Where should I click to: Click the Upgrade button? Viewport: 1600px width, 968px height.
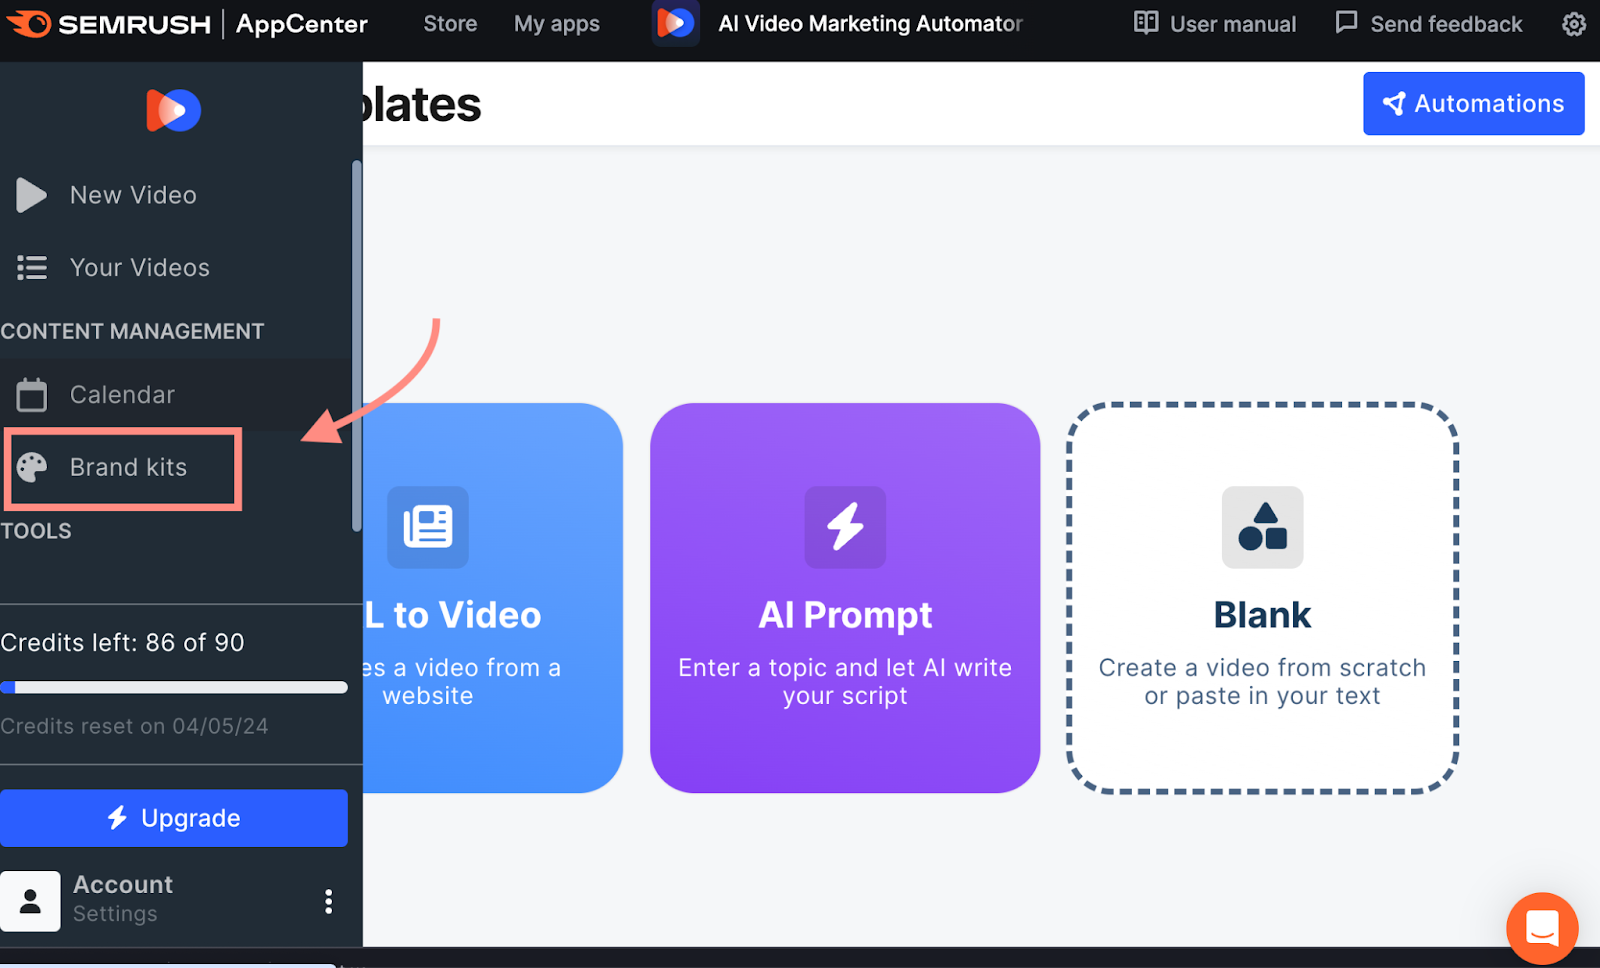(175, 817)
